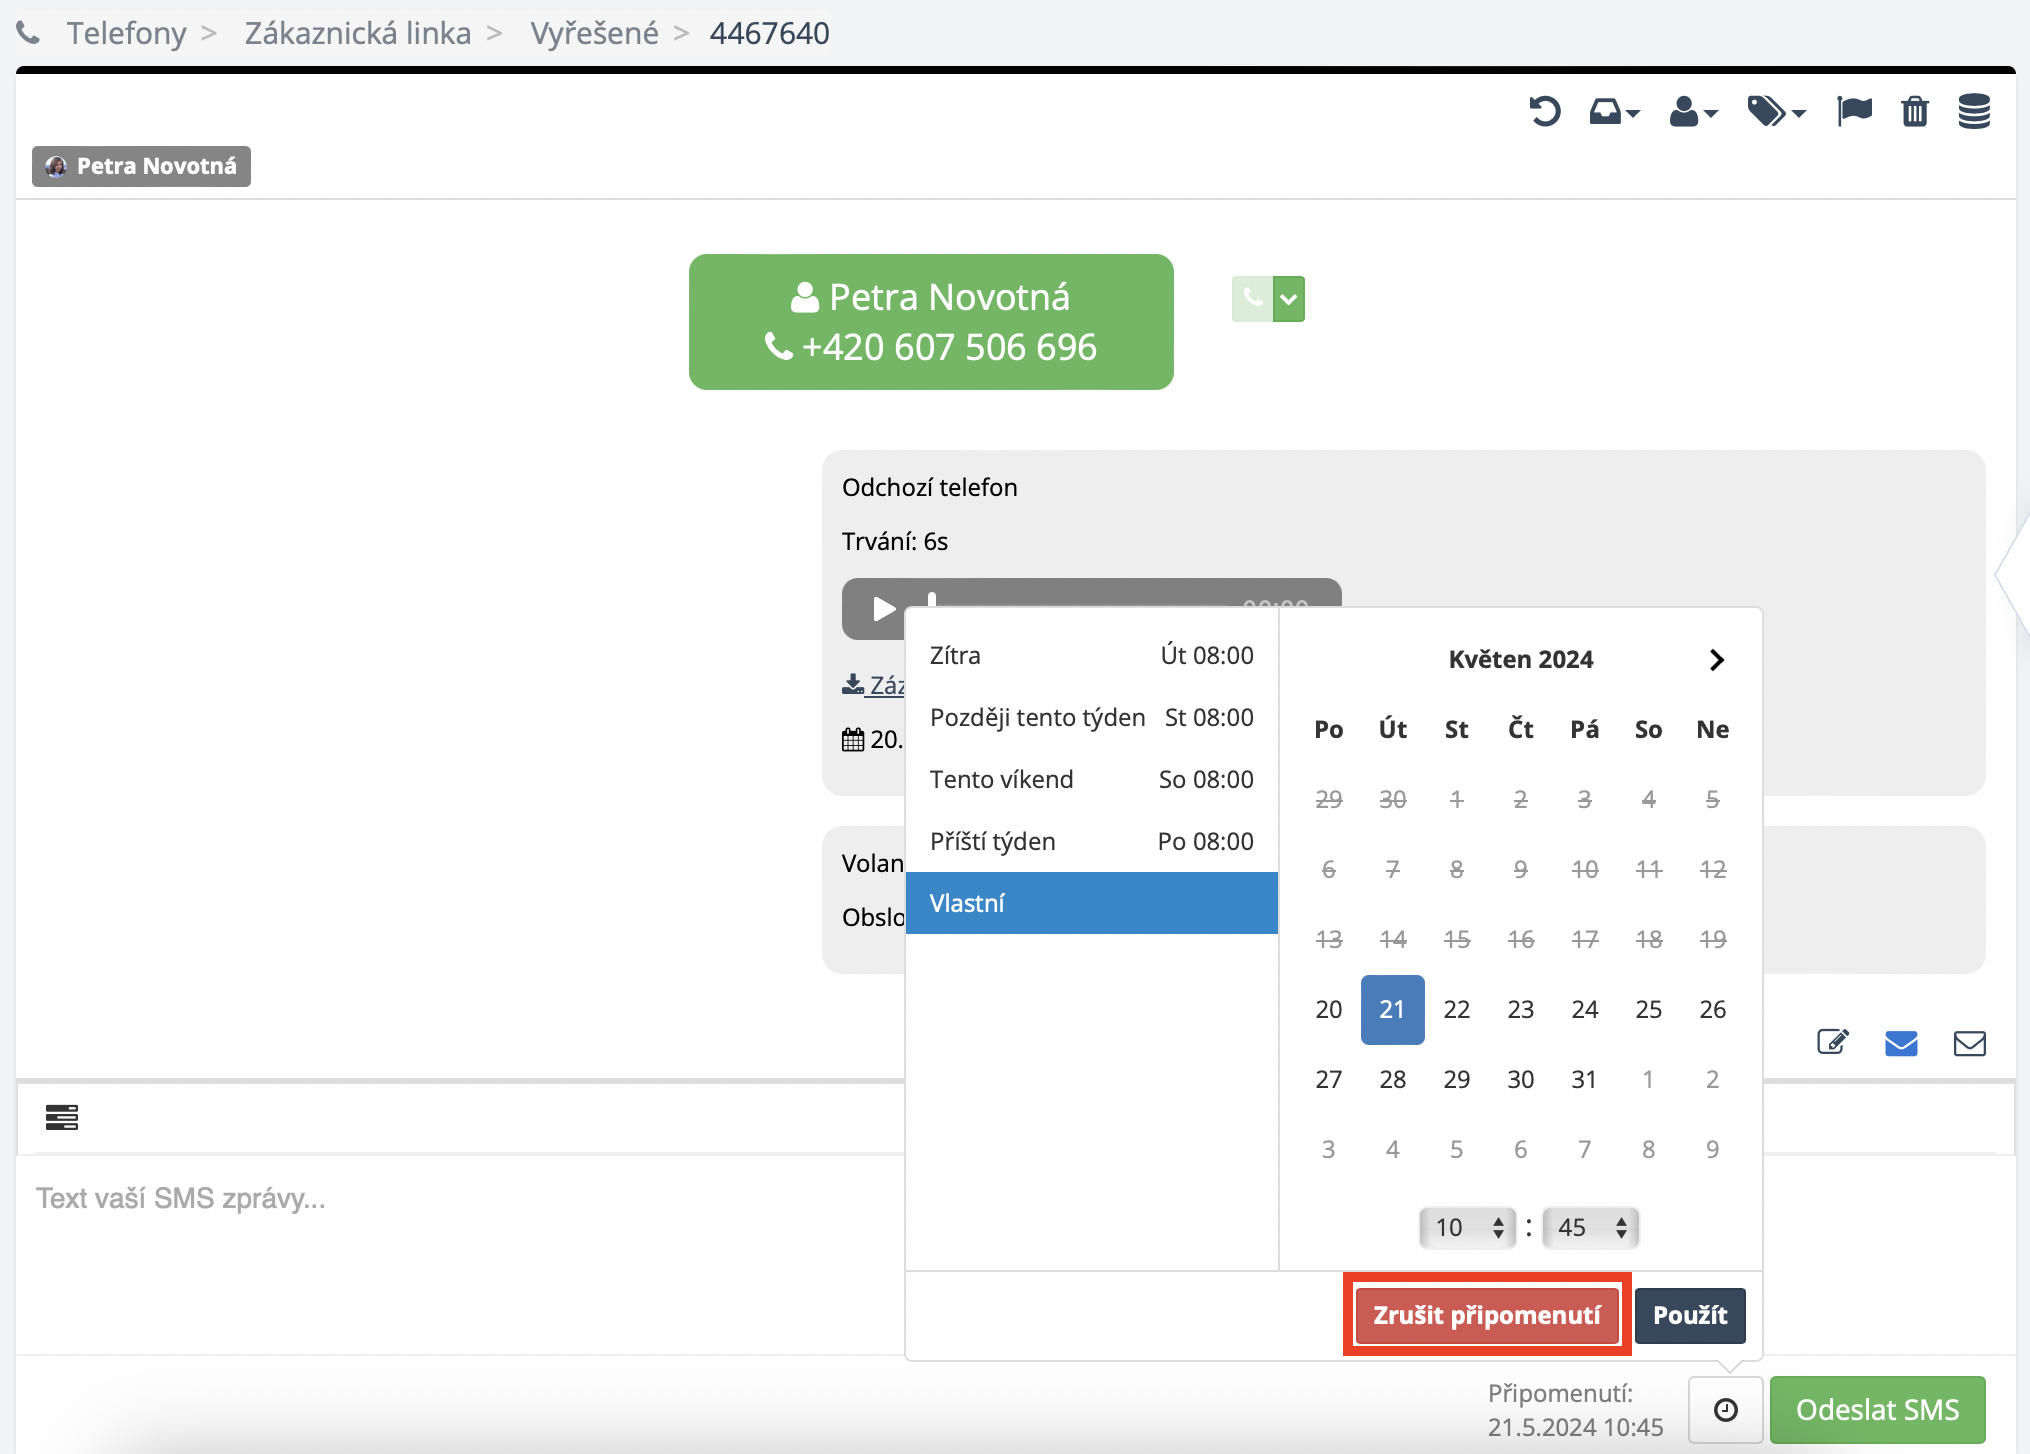Click the flag icon in toolbar
Viewport: 2030px width, 1454px height.
(x=1854, y=111)
